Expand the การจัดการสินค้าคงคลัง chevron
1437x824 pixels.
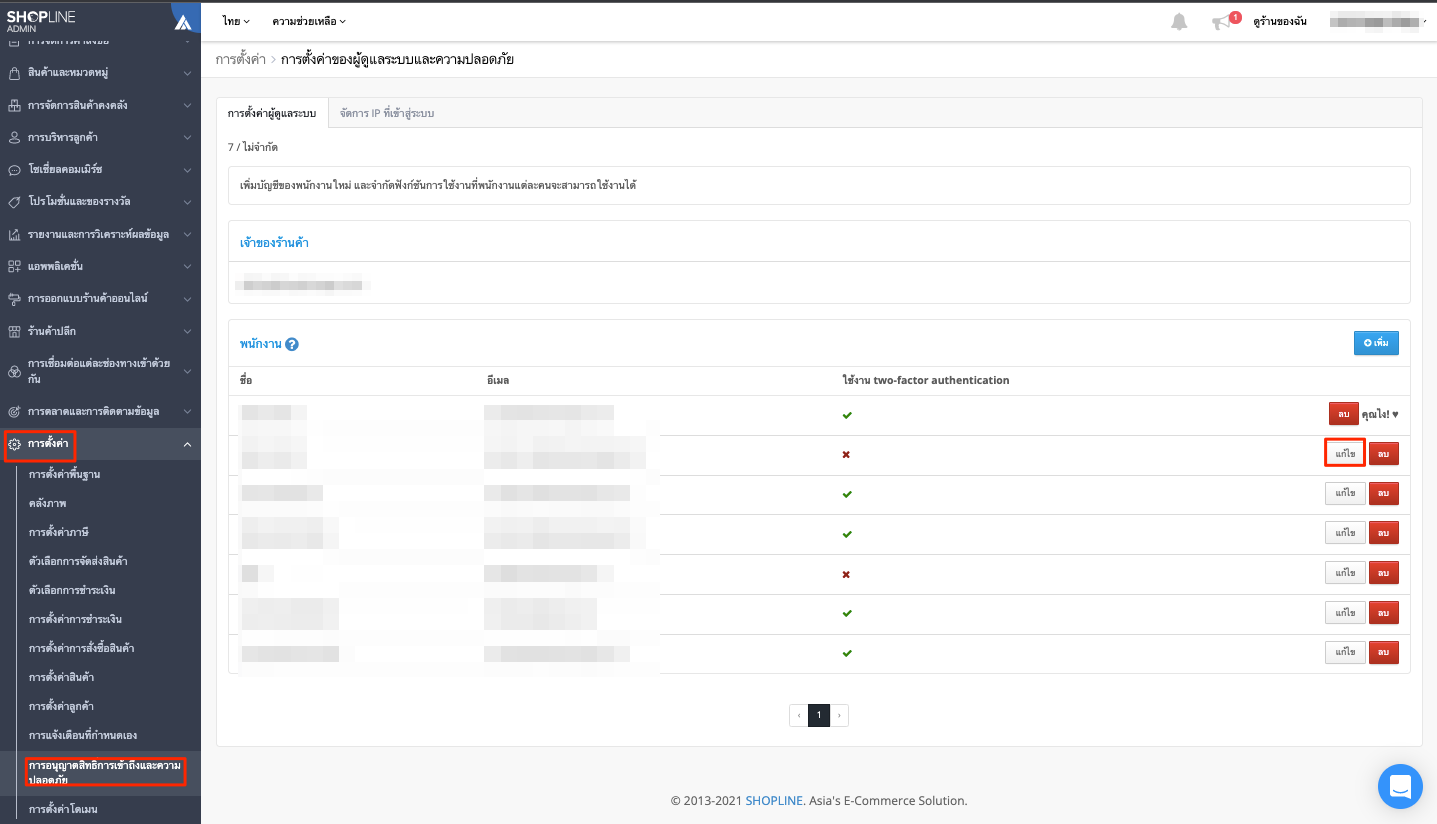187,105
